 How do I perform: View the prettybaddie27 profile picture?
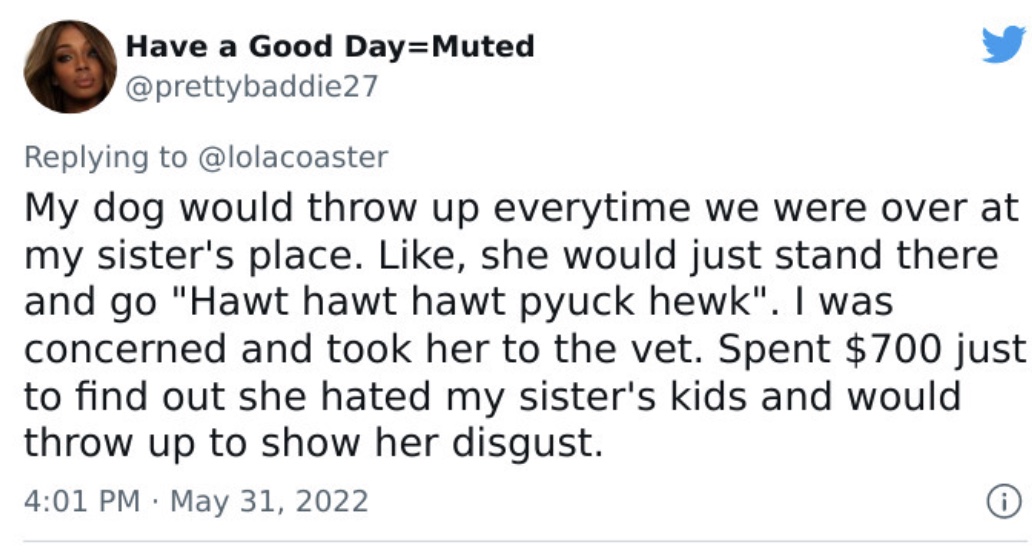(x=70, y=66)
